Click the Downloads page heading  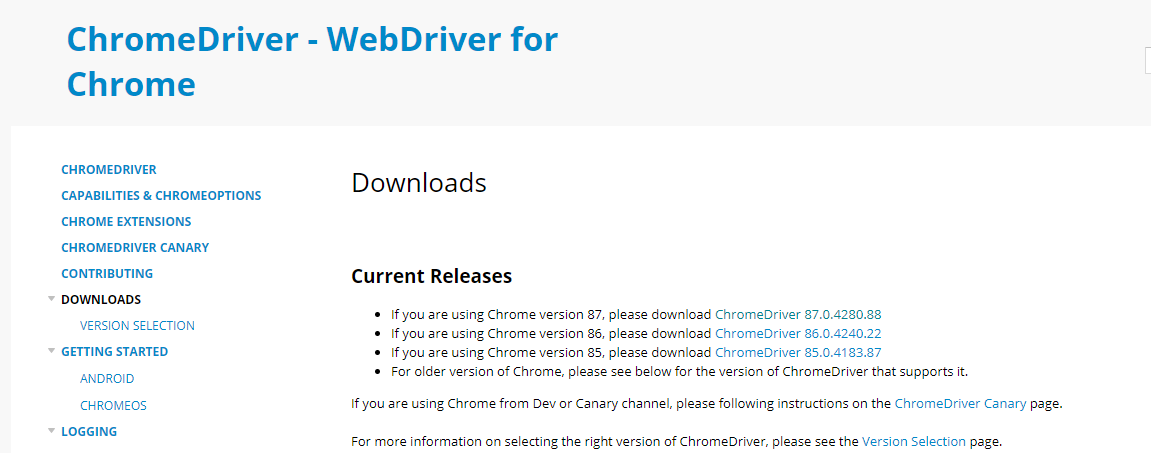tap(418, 183)
